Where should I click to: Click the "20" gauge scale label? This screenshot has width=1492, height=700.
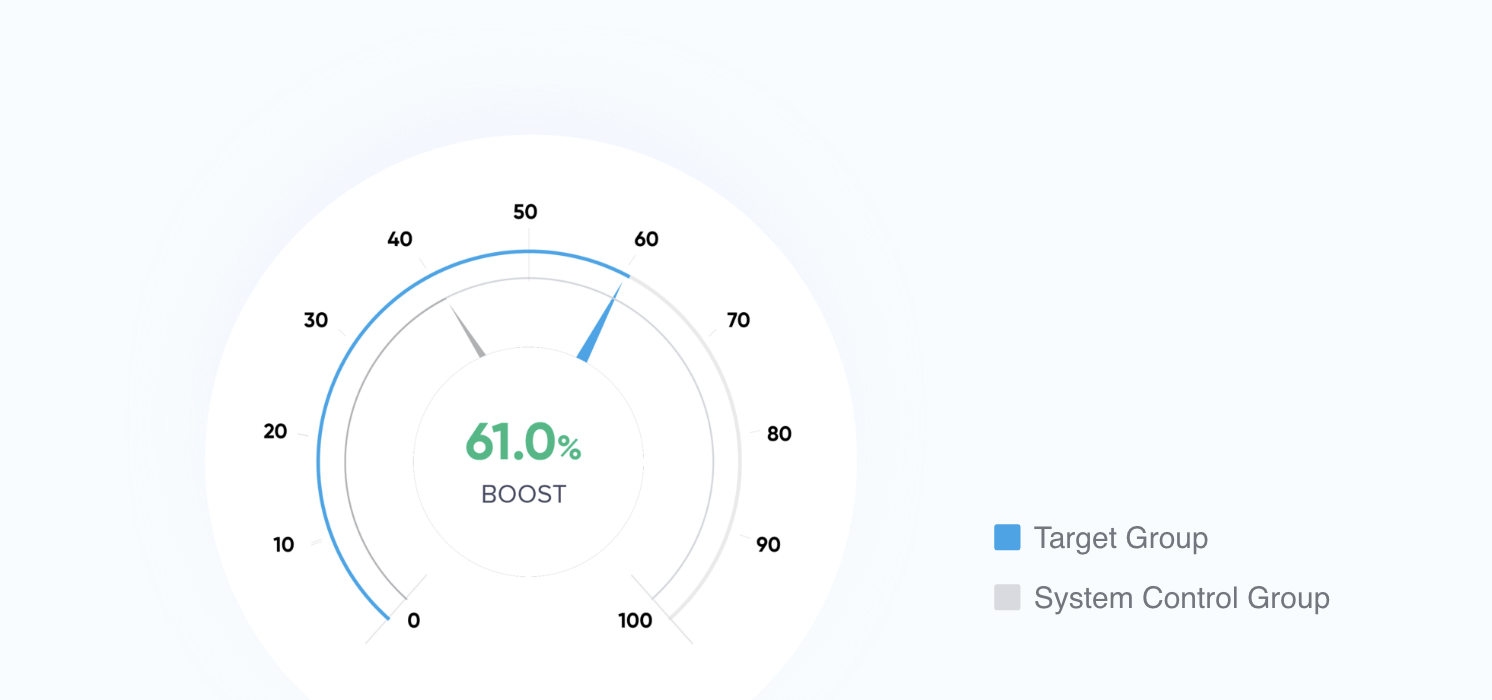[275, 432]
